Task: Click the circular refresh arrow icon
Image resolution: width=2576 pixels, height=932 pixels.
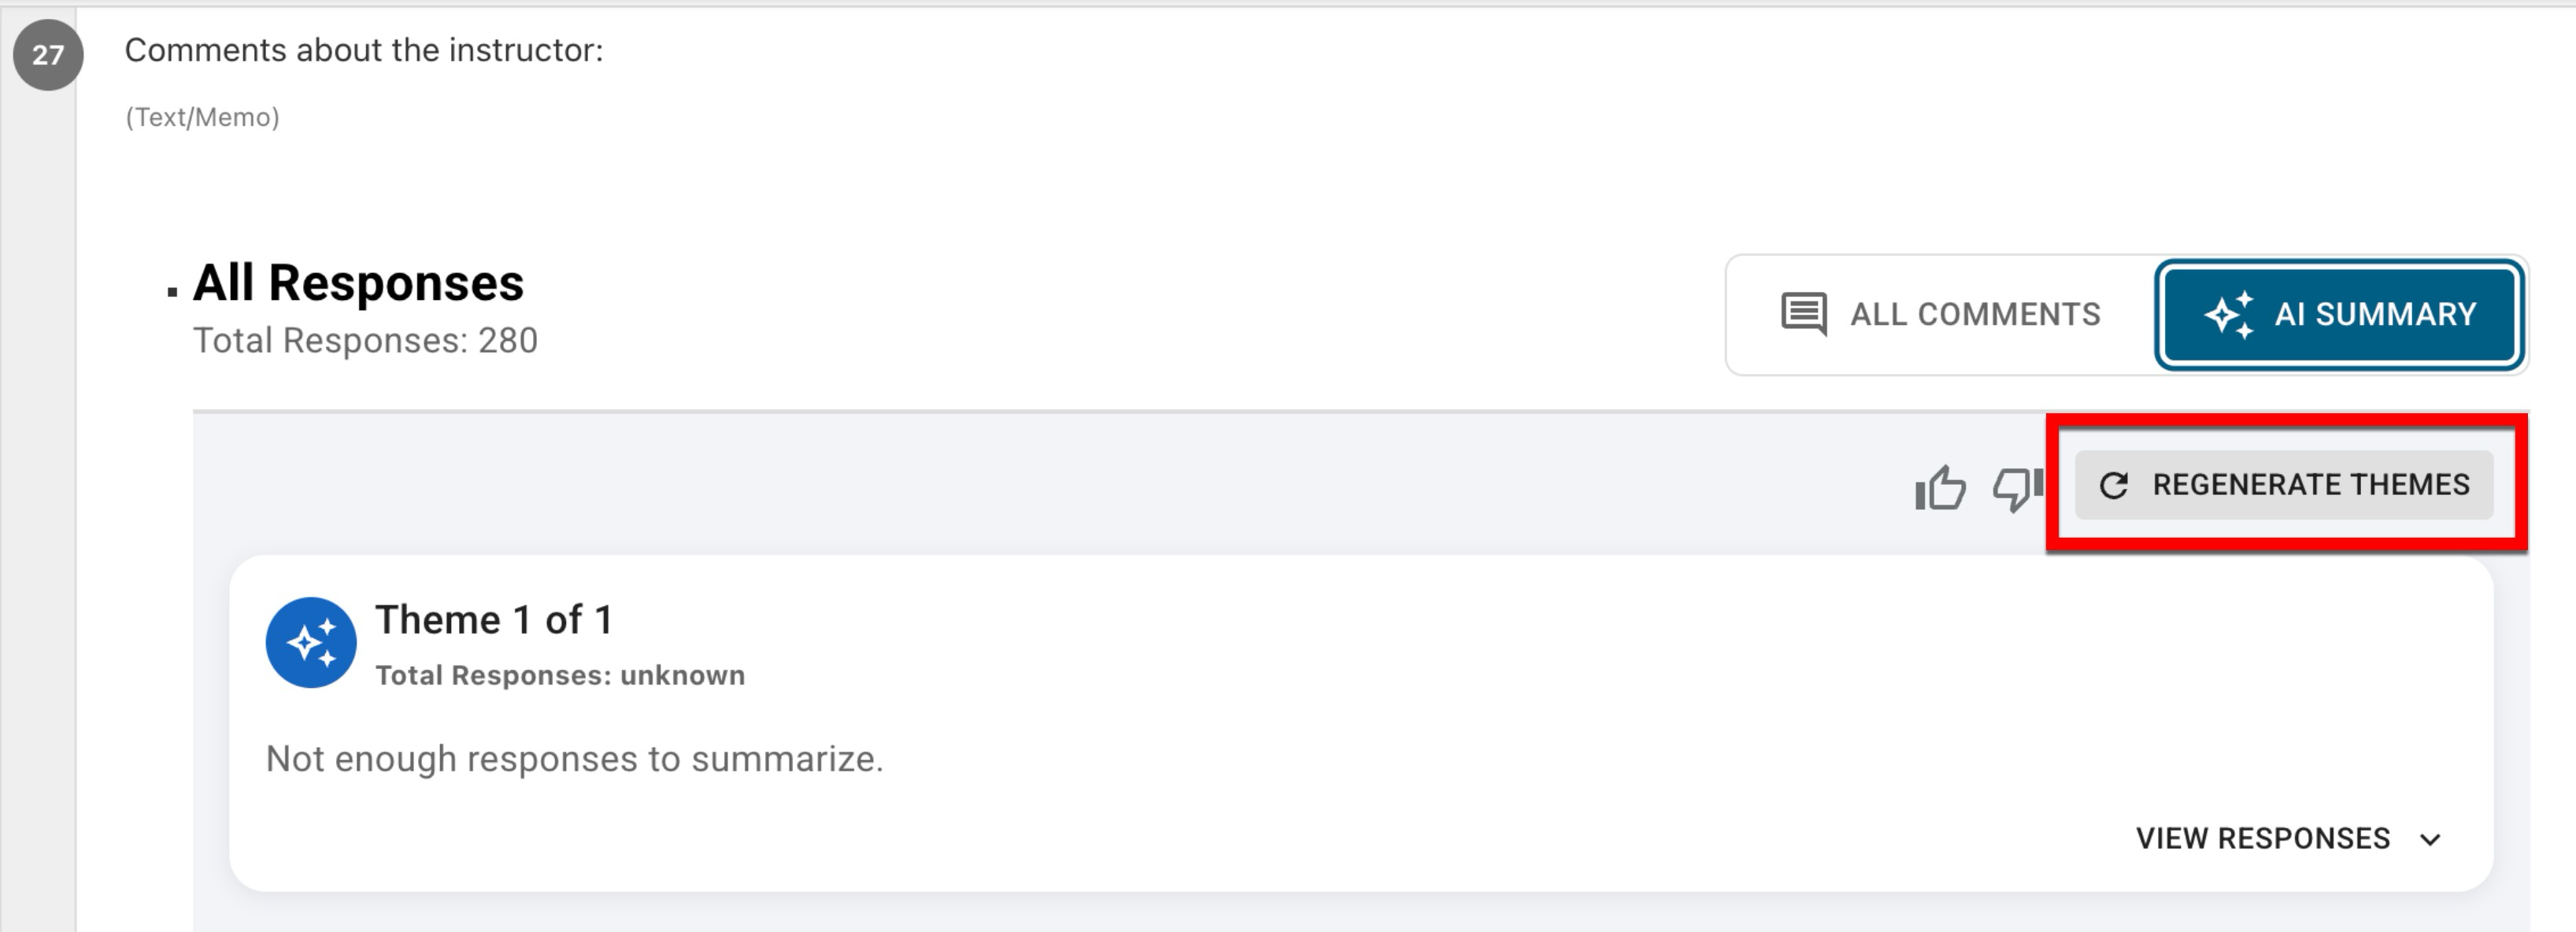Action: 2113,486
